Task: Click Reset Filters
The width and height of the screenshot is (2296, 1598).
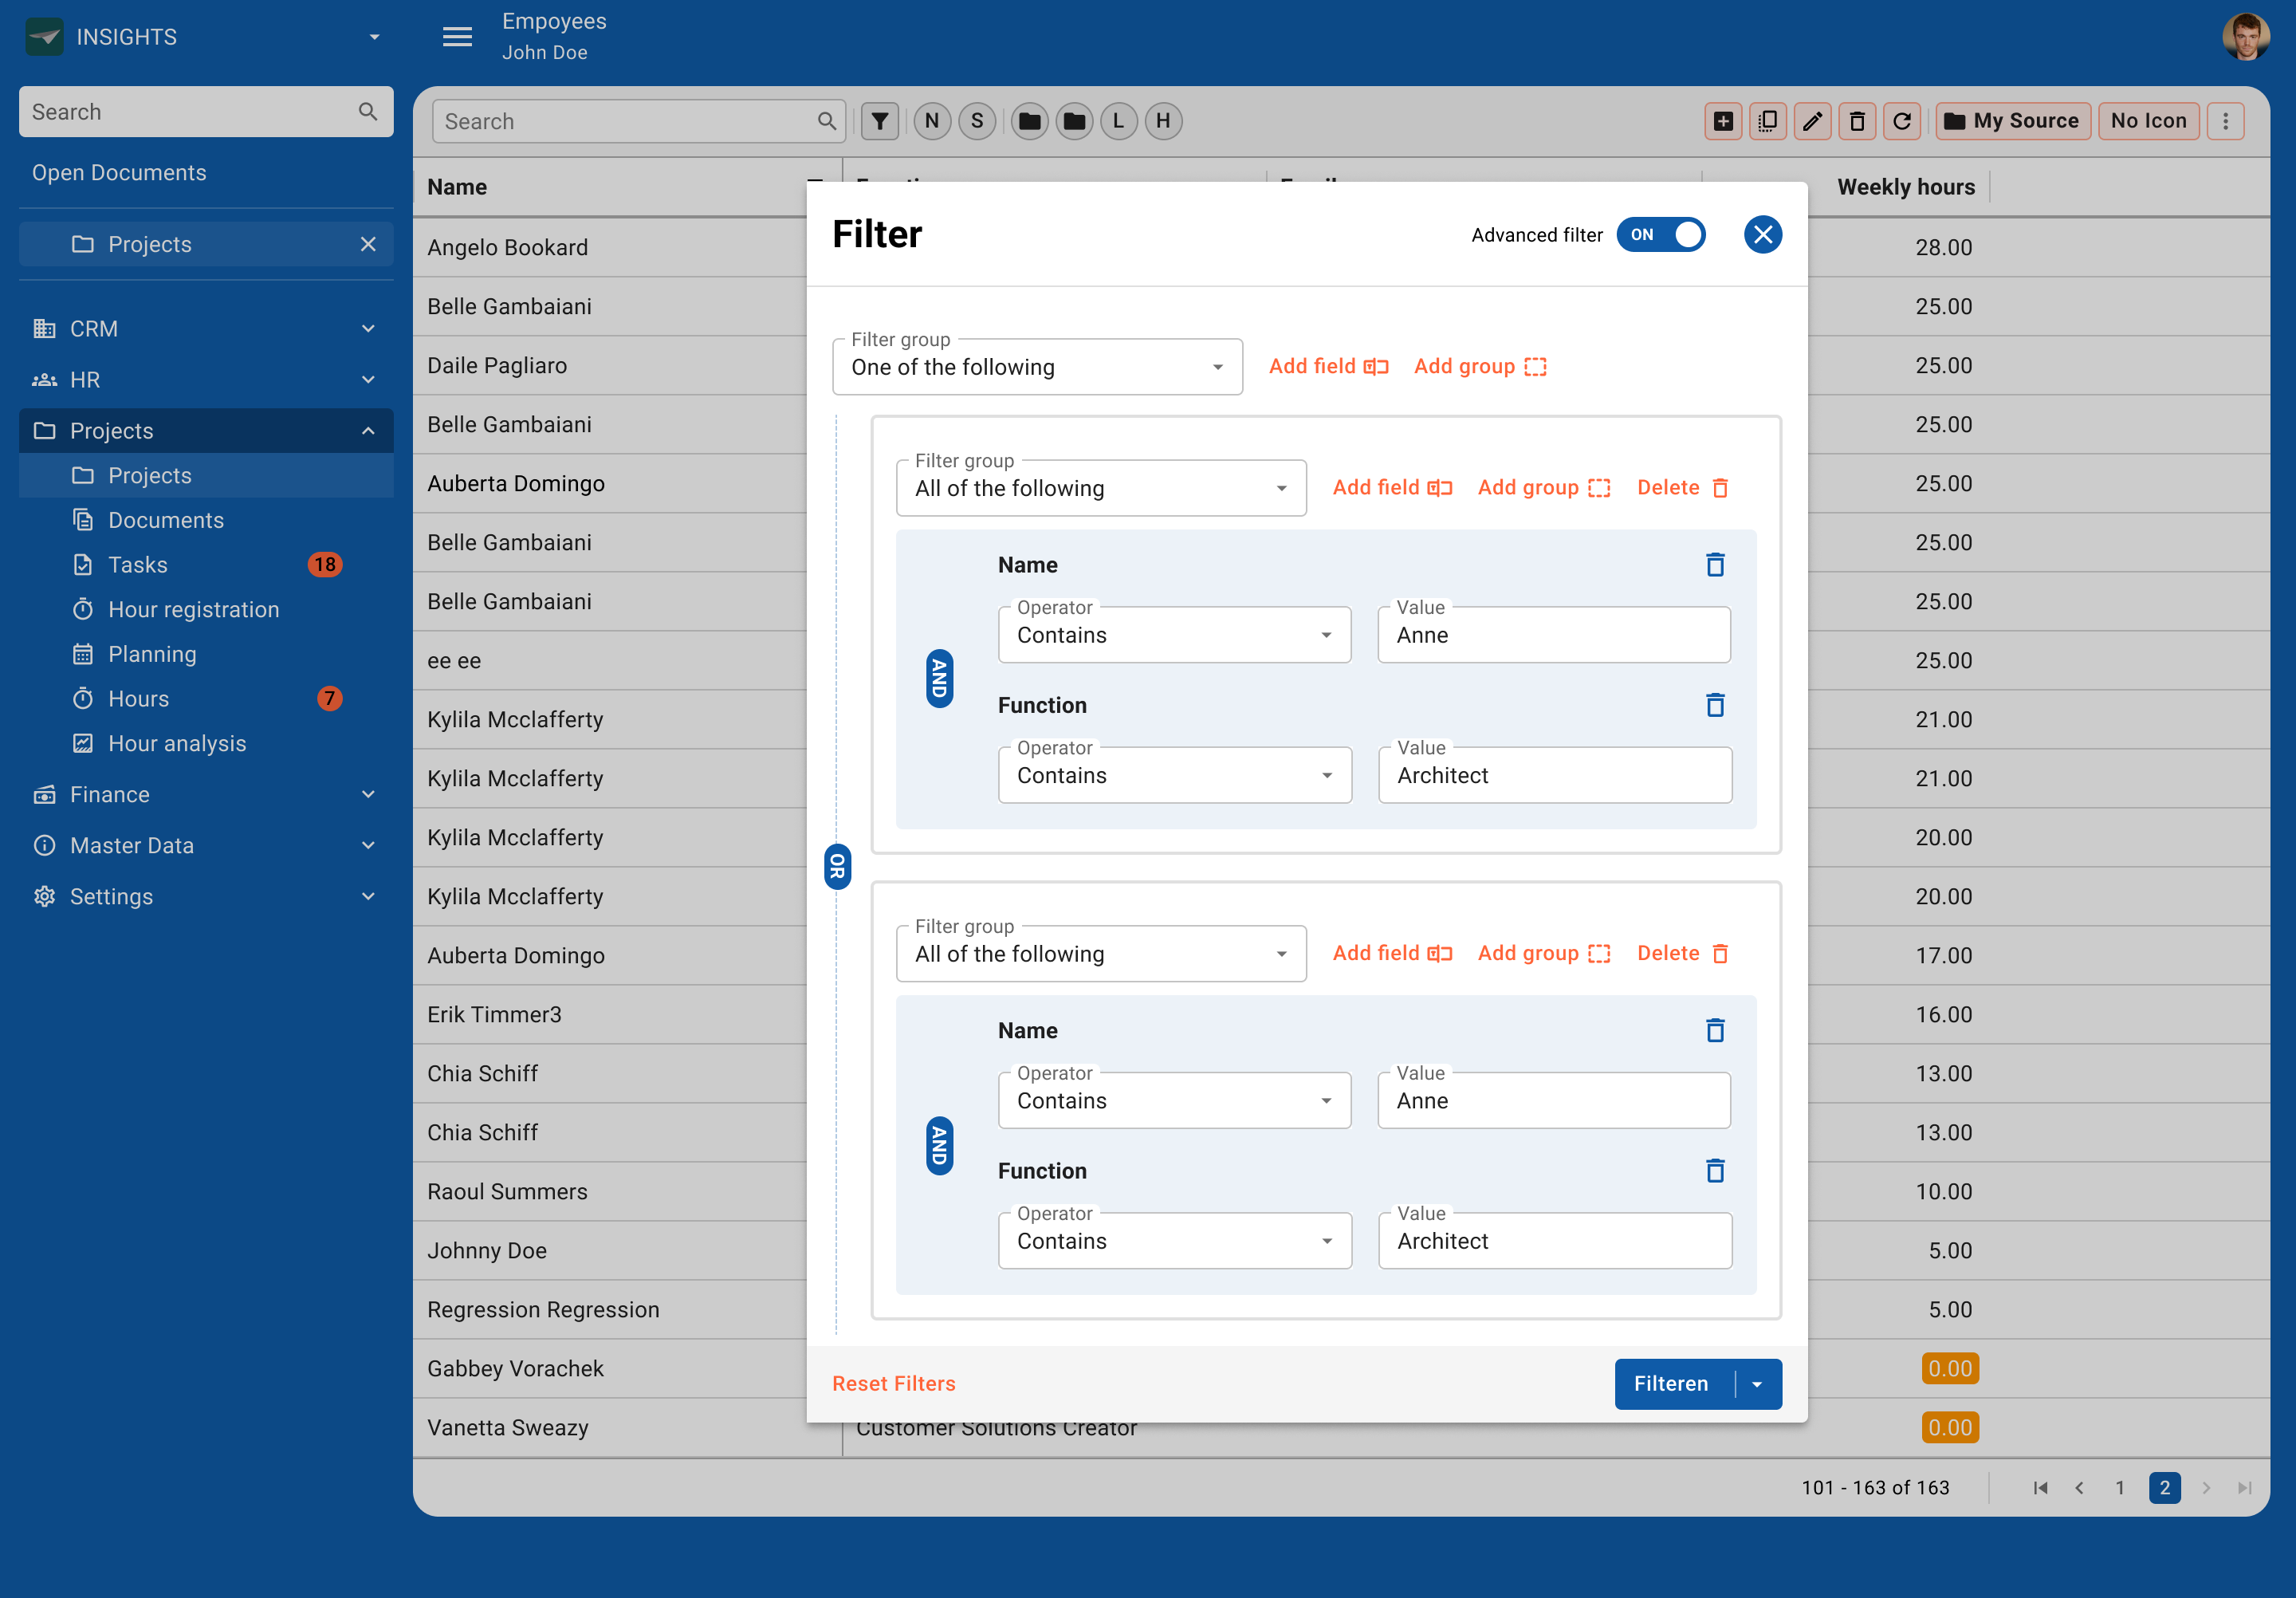Action: [893, 1384]
